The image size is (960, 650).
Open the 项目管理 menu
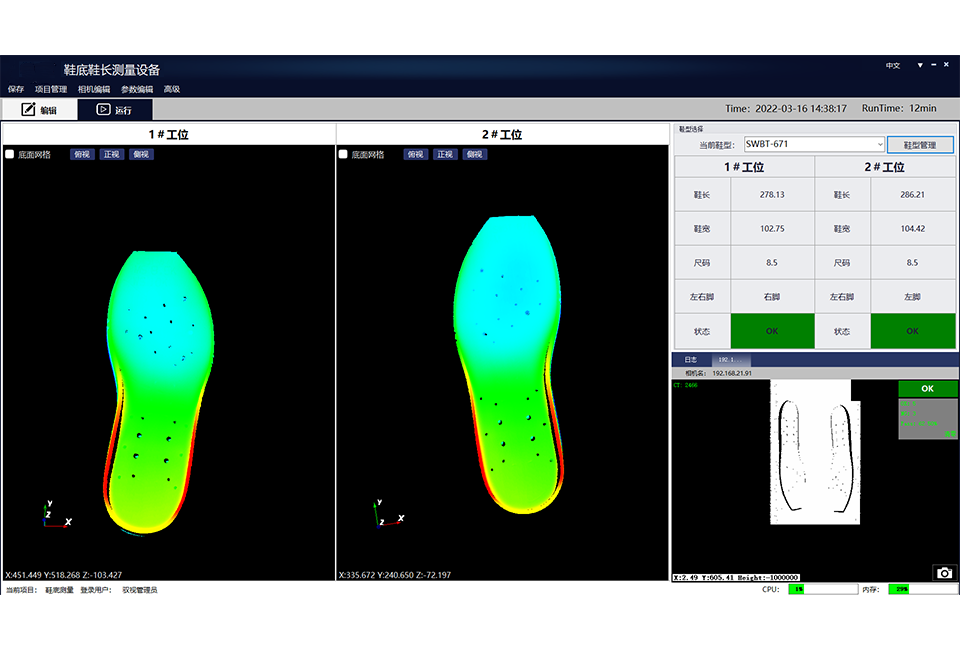(x=51, y=89)
